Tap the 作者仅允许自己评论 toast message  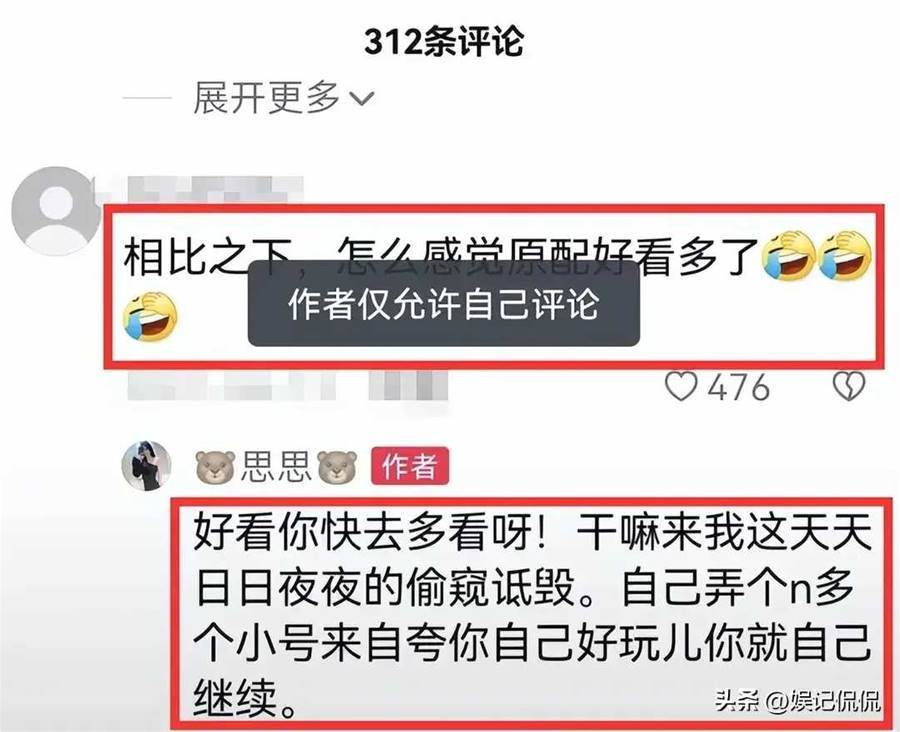(x=444, y=304)
